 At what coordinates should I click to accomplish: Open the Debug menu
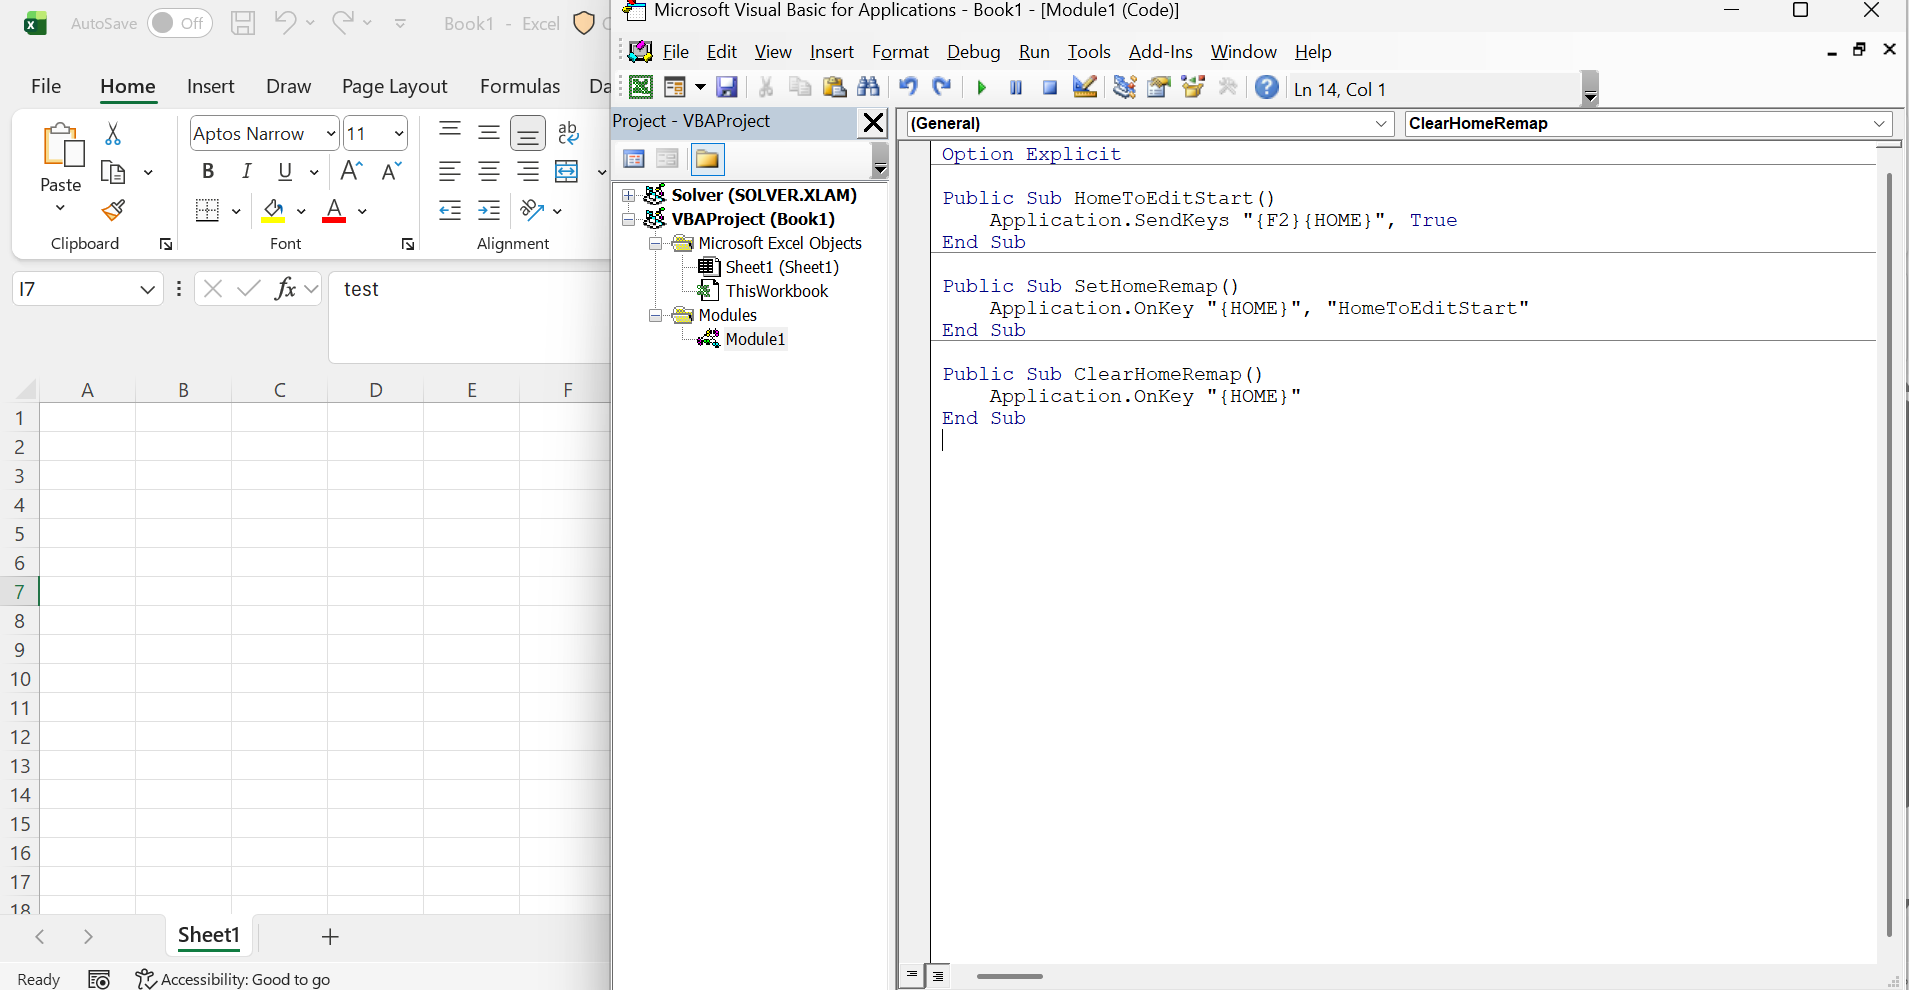[973, 52]
